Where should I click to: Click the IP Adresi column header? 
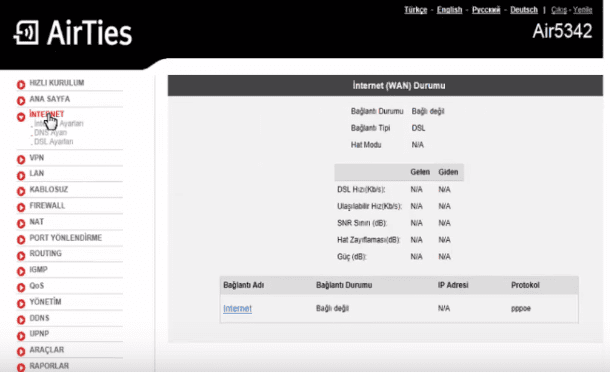click(x=453, y=285)
